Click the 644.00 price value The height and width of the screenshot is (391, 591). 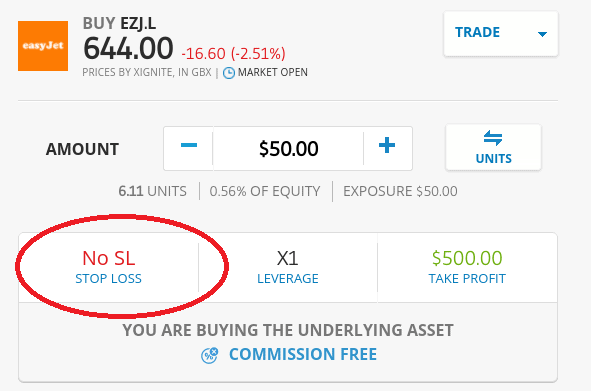tap(128, 48)
